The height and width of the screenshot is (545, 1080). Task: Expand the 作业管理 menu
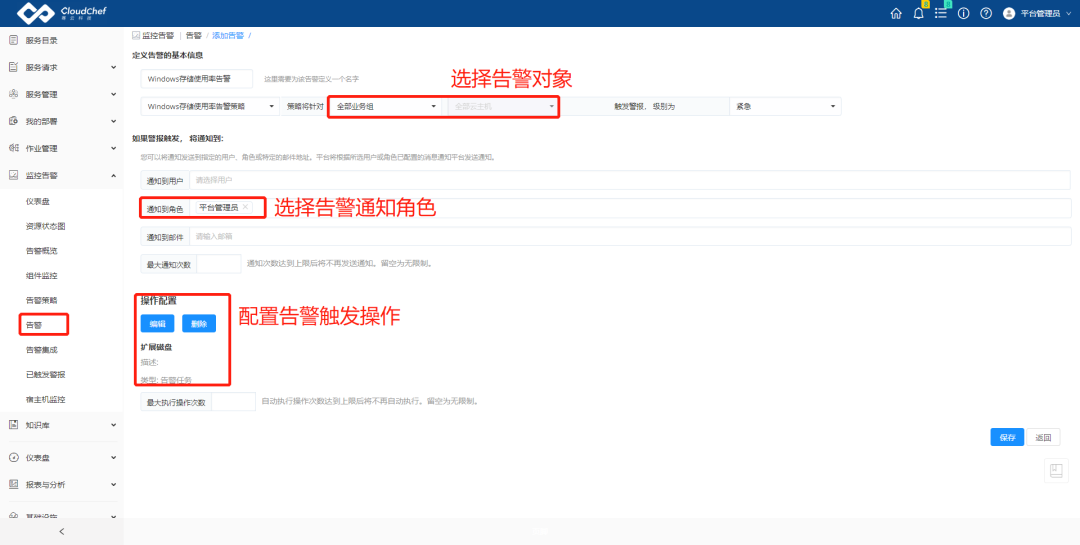tap(114, 148)
